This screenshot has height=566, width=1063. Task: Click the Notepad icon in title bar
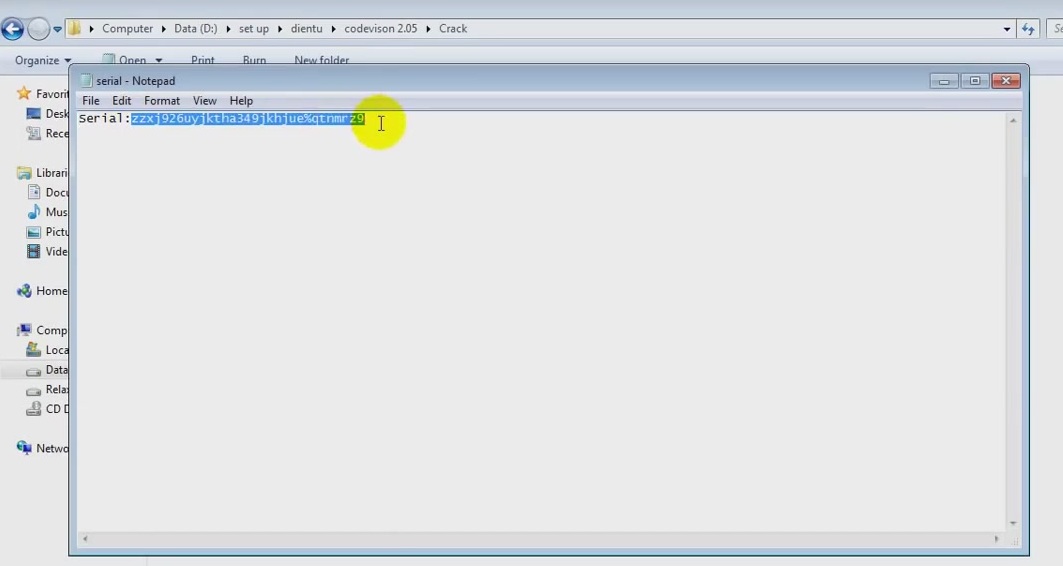[x=86, y=81]
